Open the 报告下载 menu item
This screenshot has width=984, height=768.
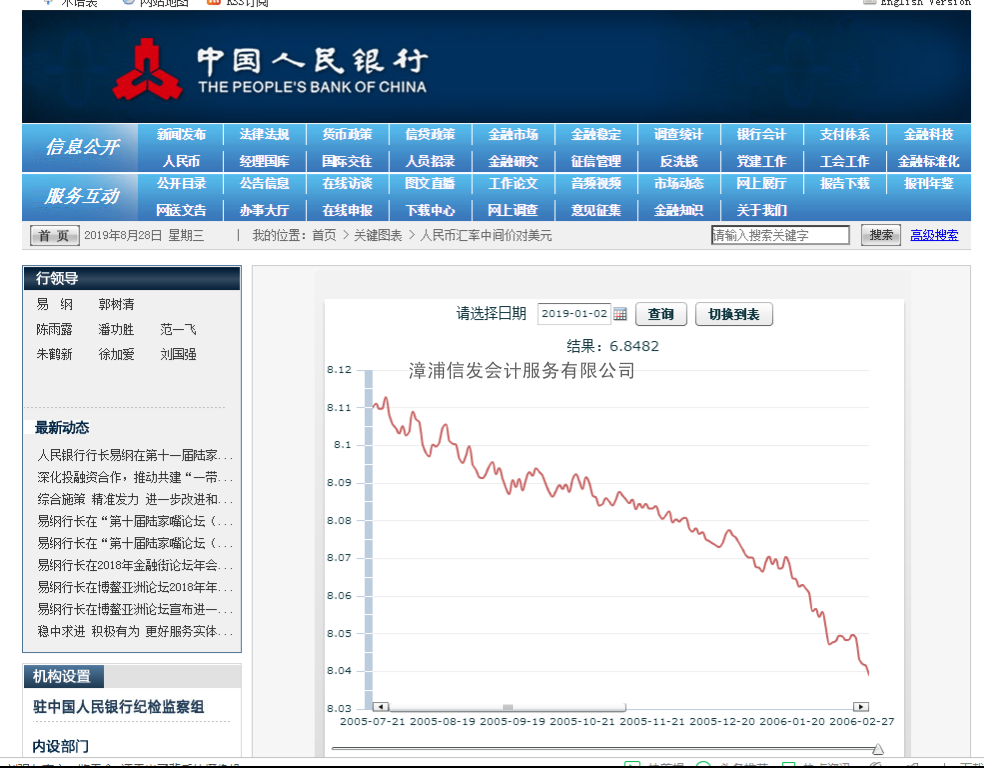coord(845,183)
